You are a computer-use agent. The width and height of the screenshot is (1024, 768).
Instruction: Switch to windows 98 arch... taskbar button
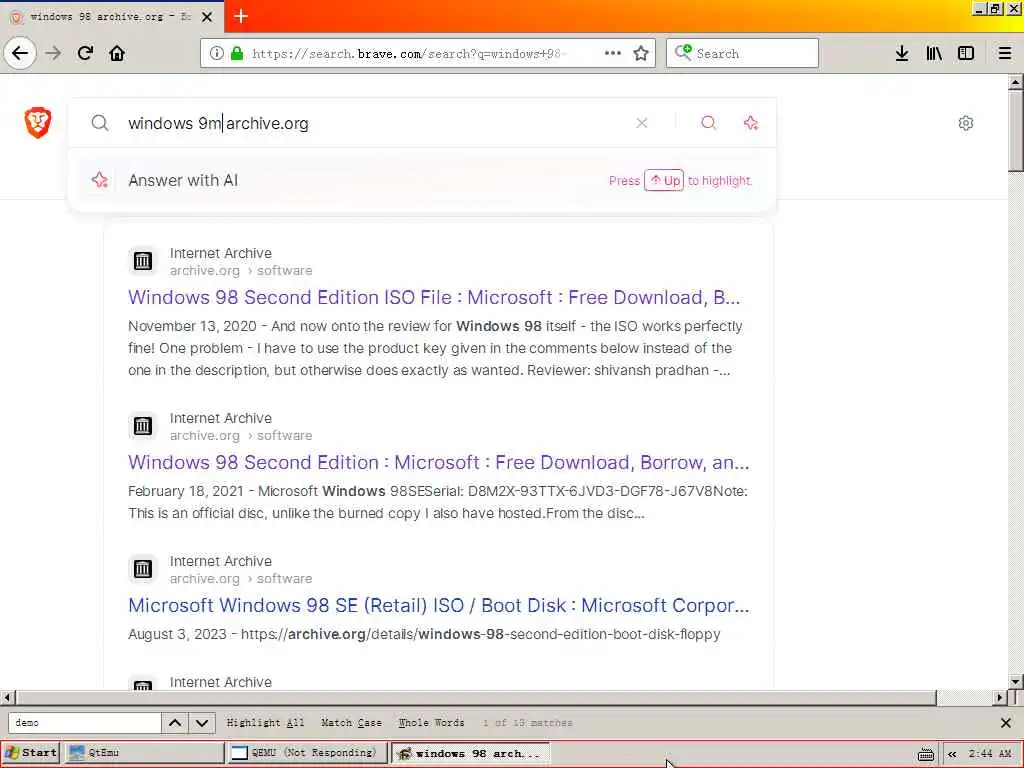470,753
